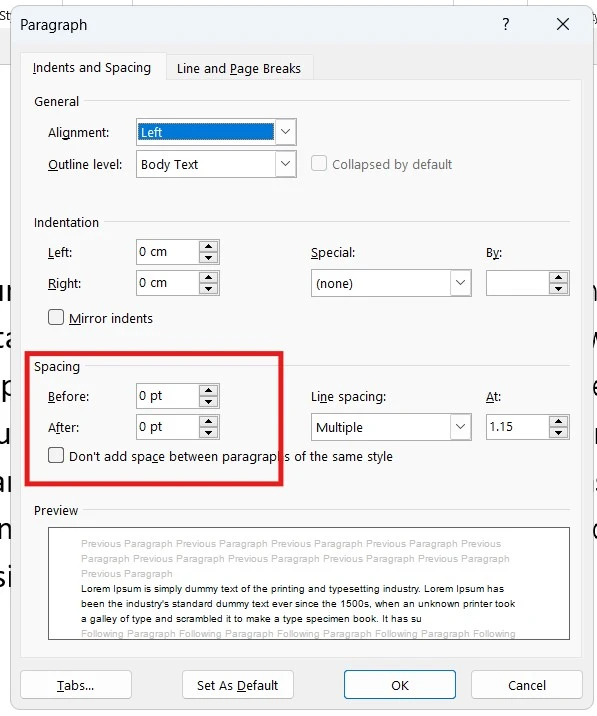Increase the At value with up arrow

(559, 421)
